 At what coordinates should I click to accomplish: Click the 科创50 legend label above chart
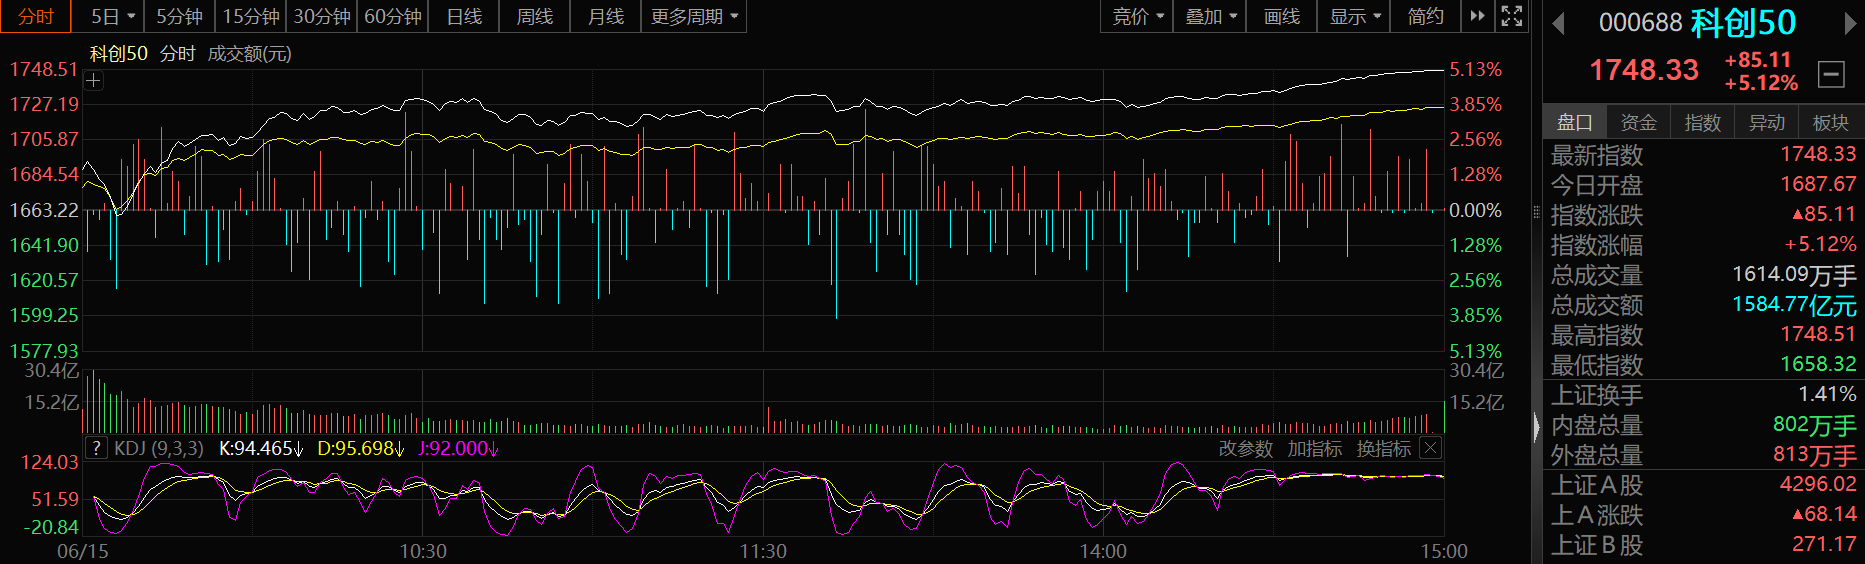coord(118,54)
